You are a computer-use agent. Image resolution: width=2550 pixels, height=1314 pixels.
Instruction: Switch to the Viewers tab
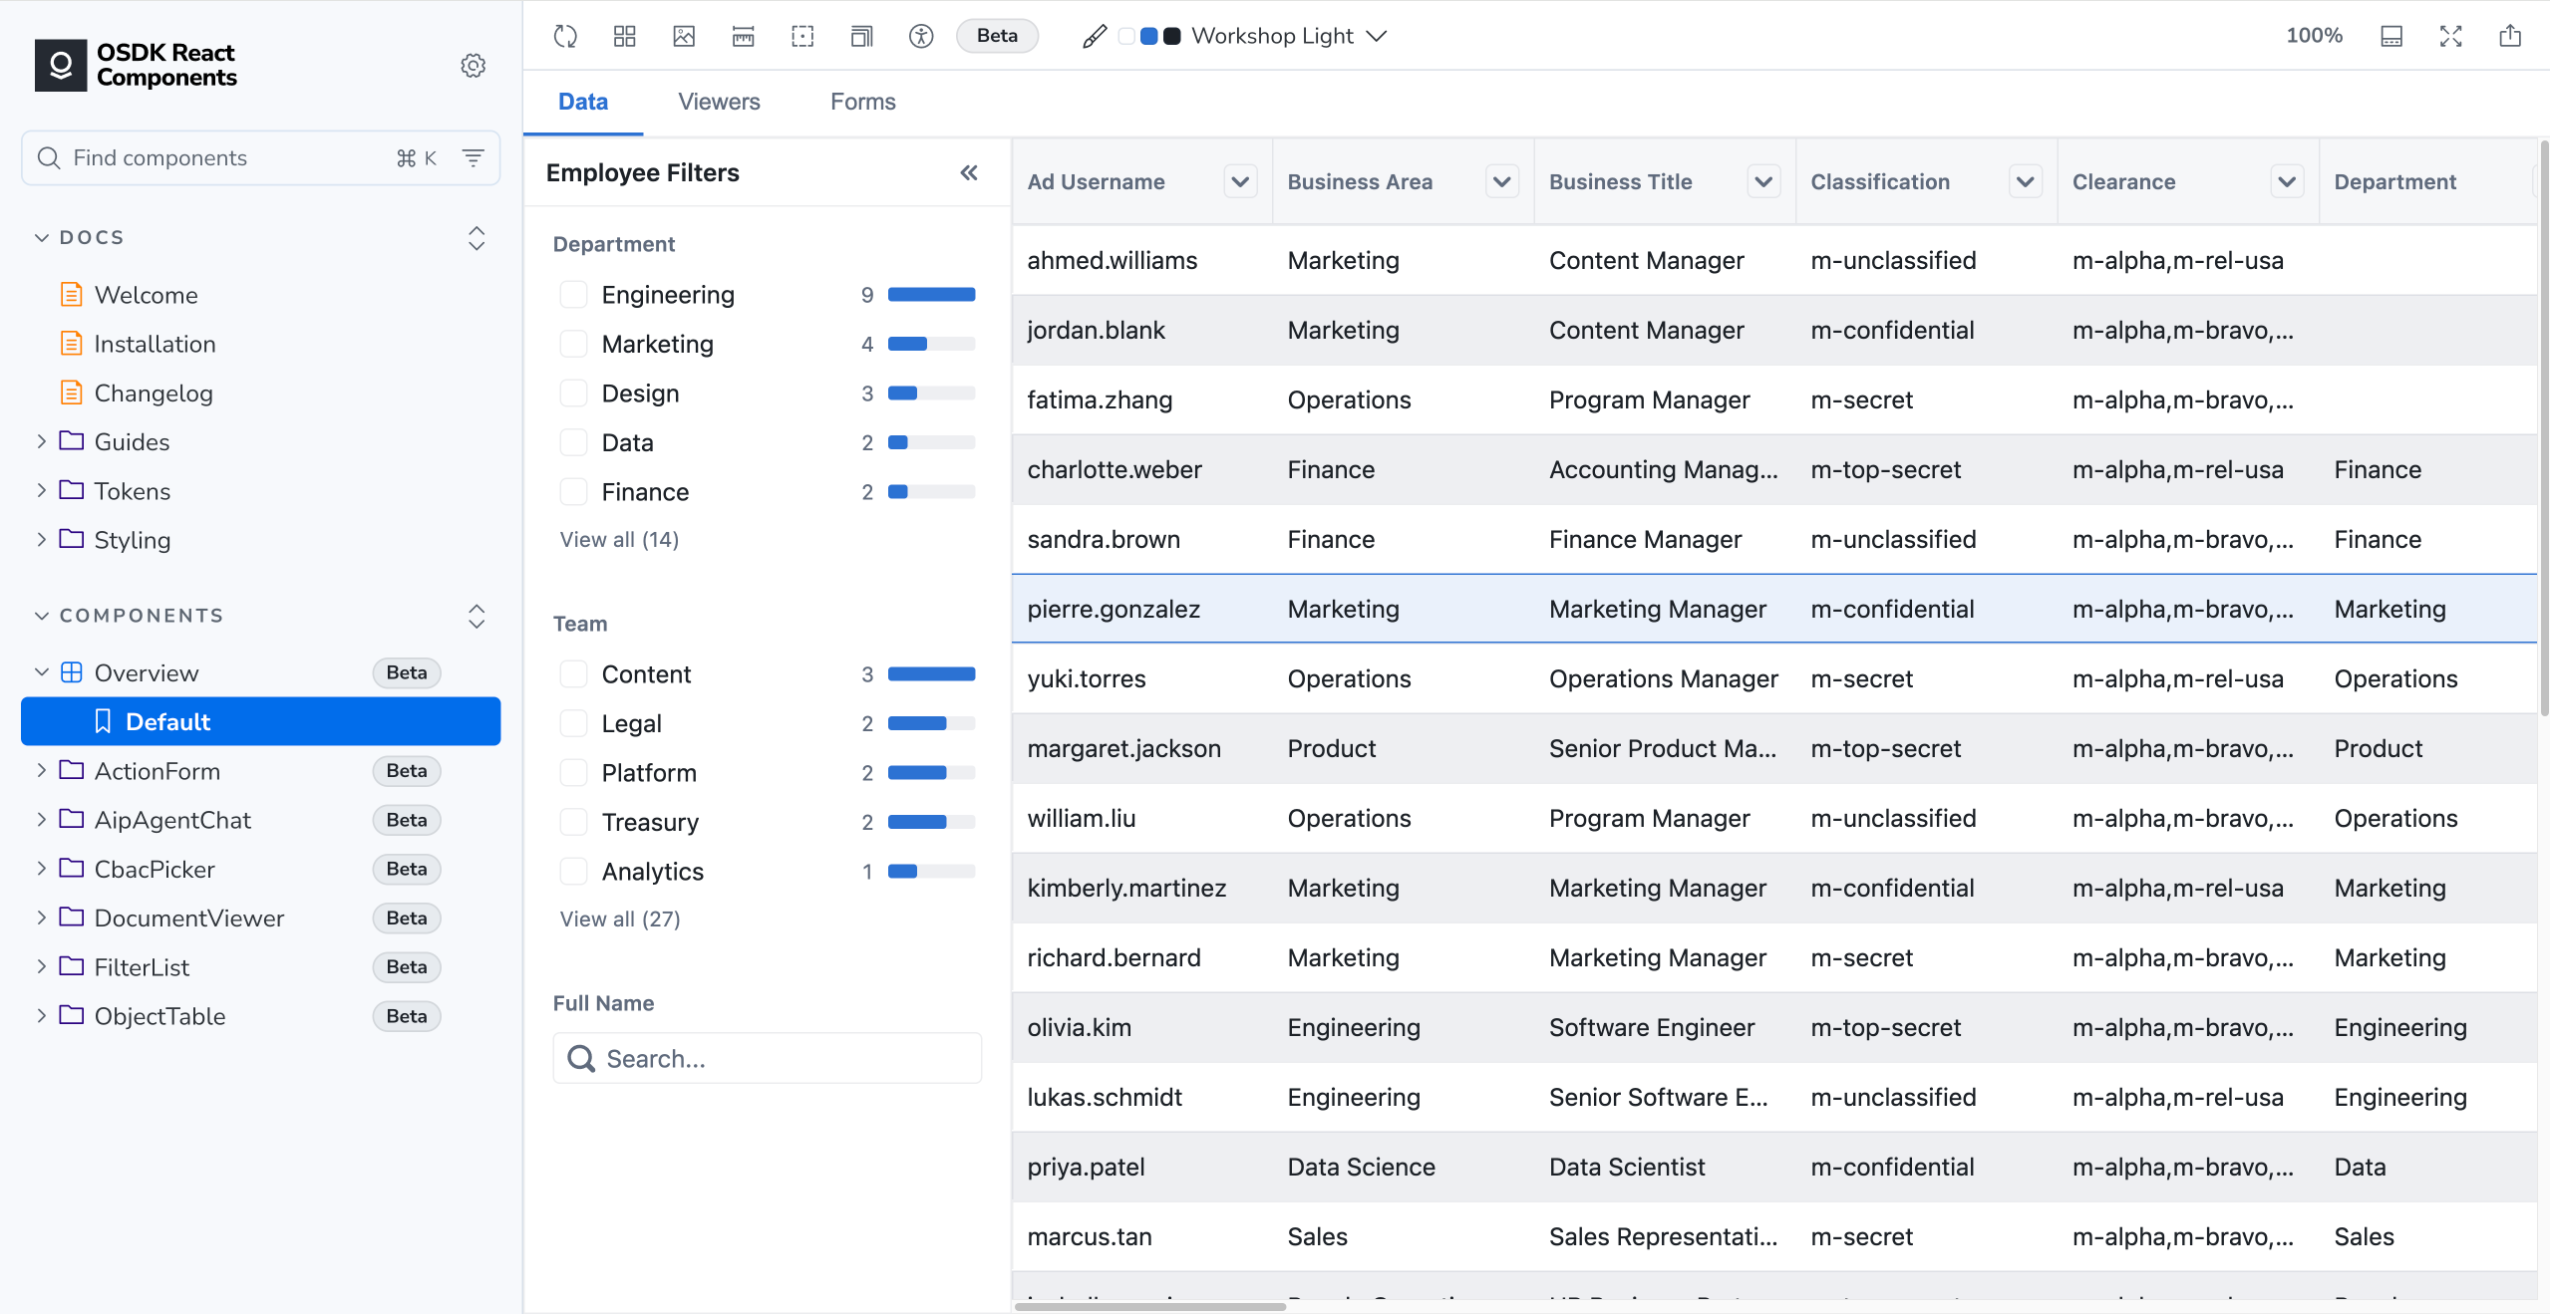click(719, 101)
